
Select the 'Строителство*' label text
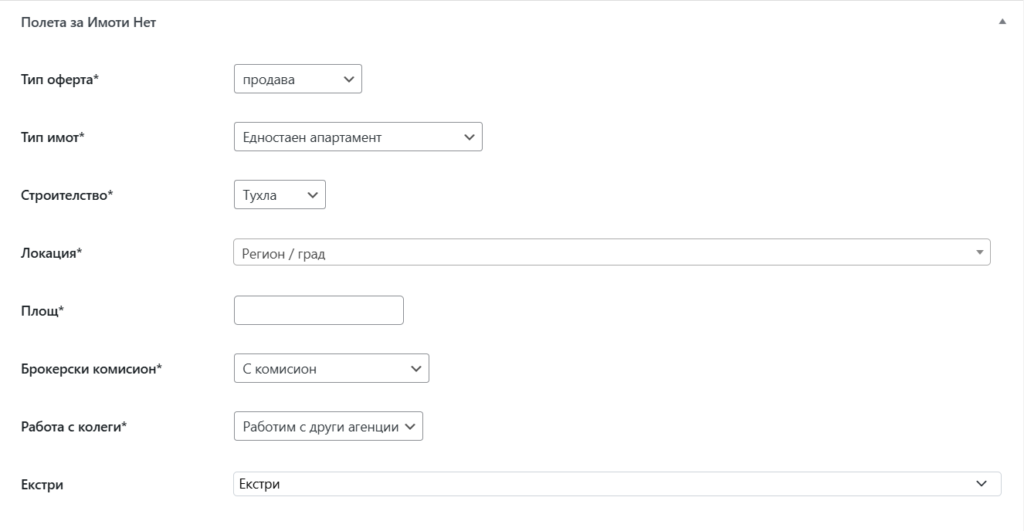67,195
